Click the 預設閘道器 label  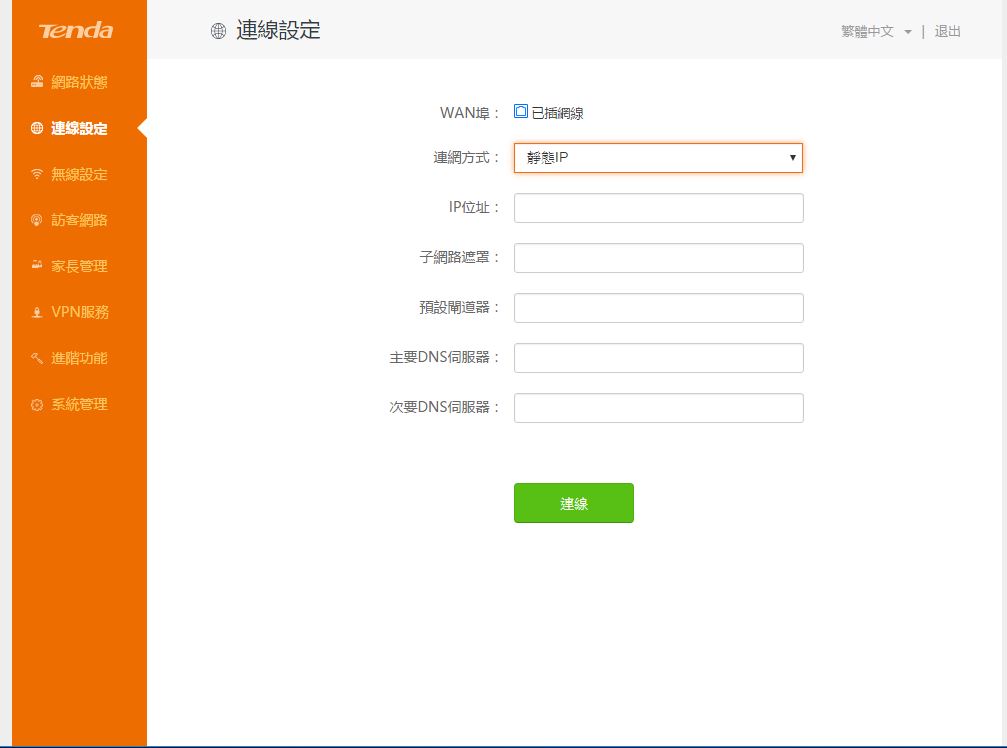[x=459, y=308]
